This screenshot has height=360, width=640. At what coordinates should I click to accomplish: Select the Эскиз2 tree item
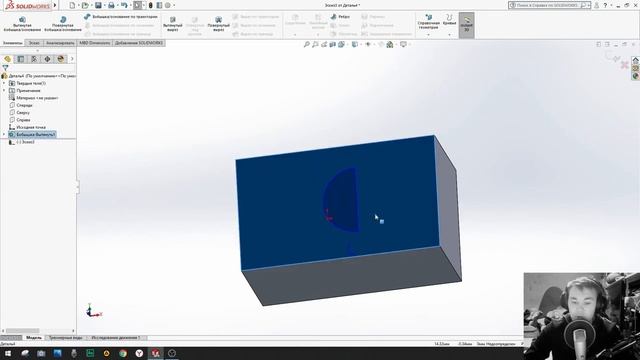pos(22,142)
